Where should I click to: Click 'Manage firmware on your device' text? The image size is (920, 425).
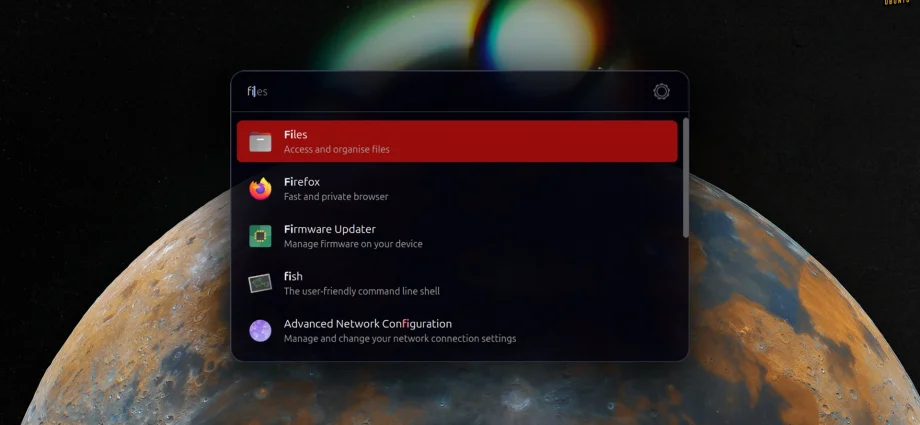(353, 244)
